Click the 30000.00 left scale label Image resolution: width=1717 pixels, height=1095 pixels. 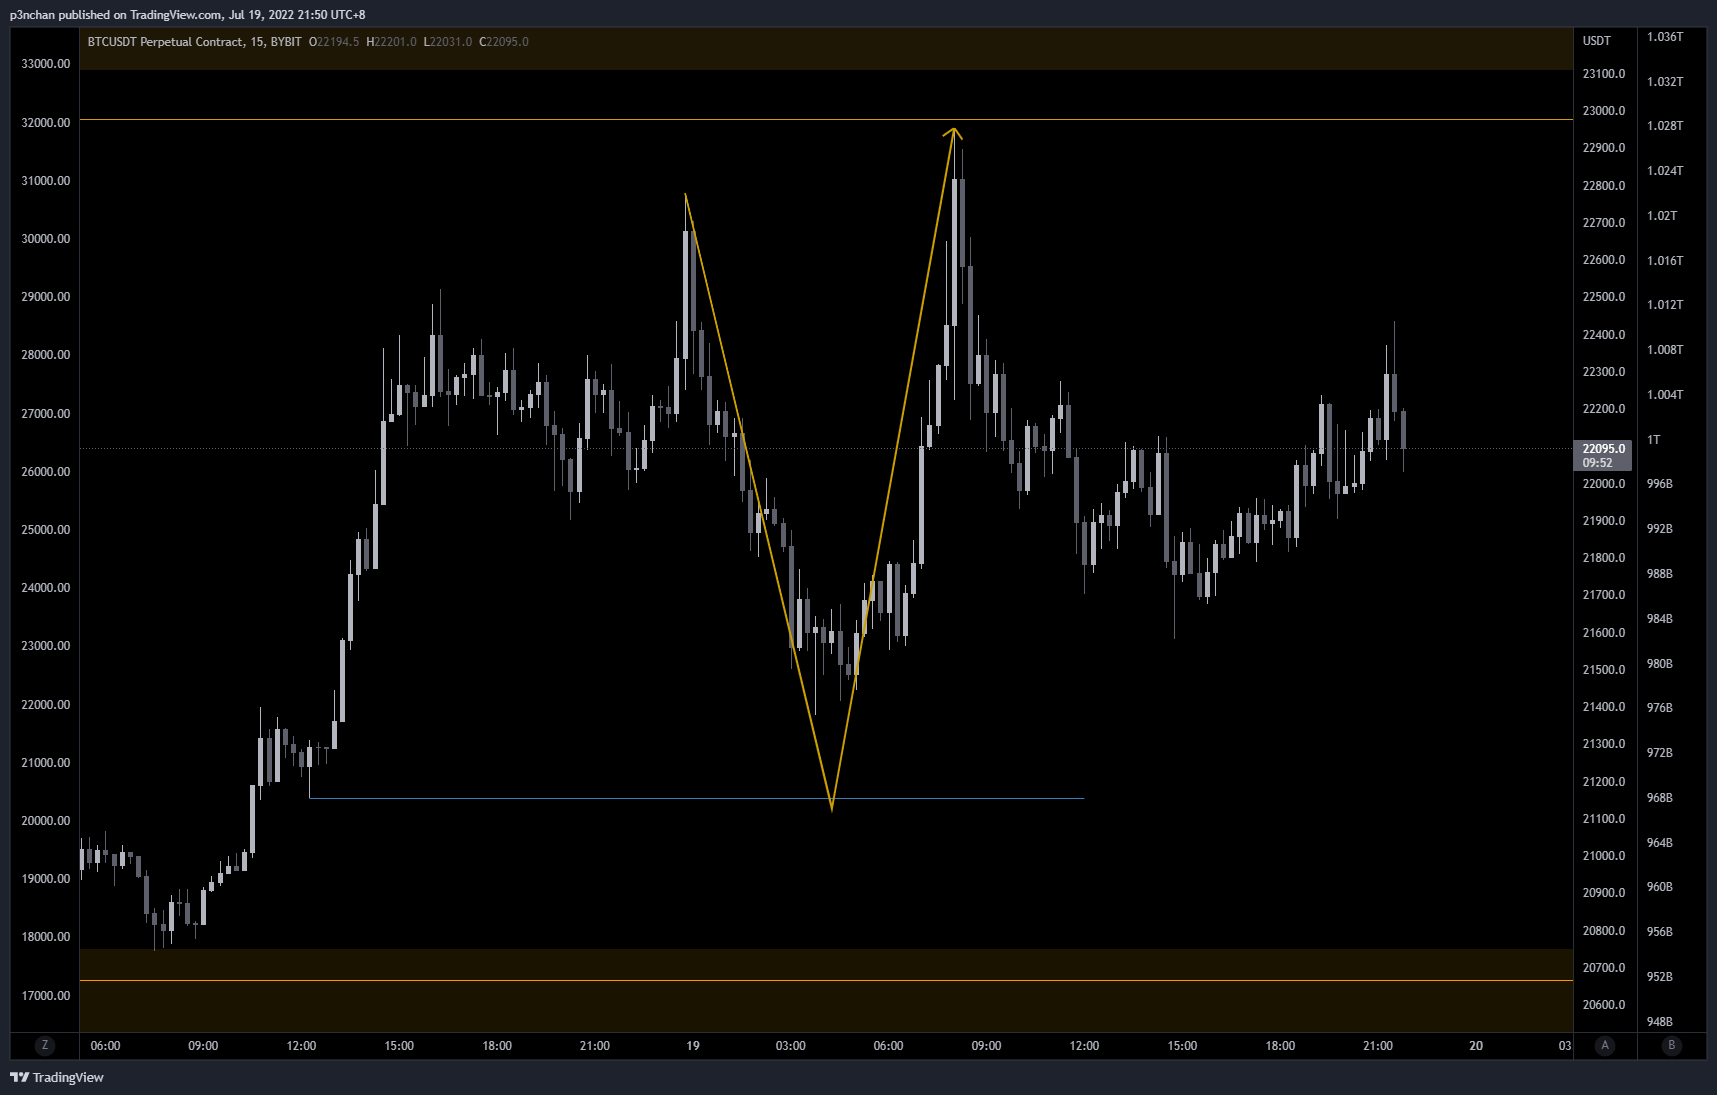click(x=46, y=239)
